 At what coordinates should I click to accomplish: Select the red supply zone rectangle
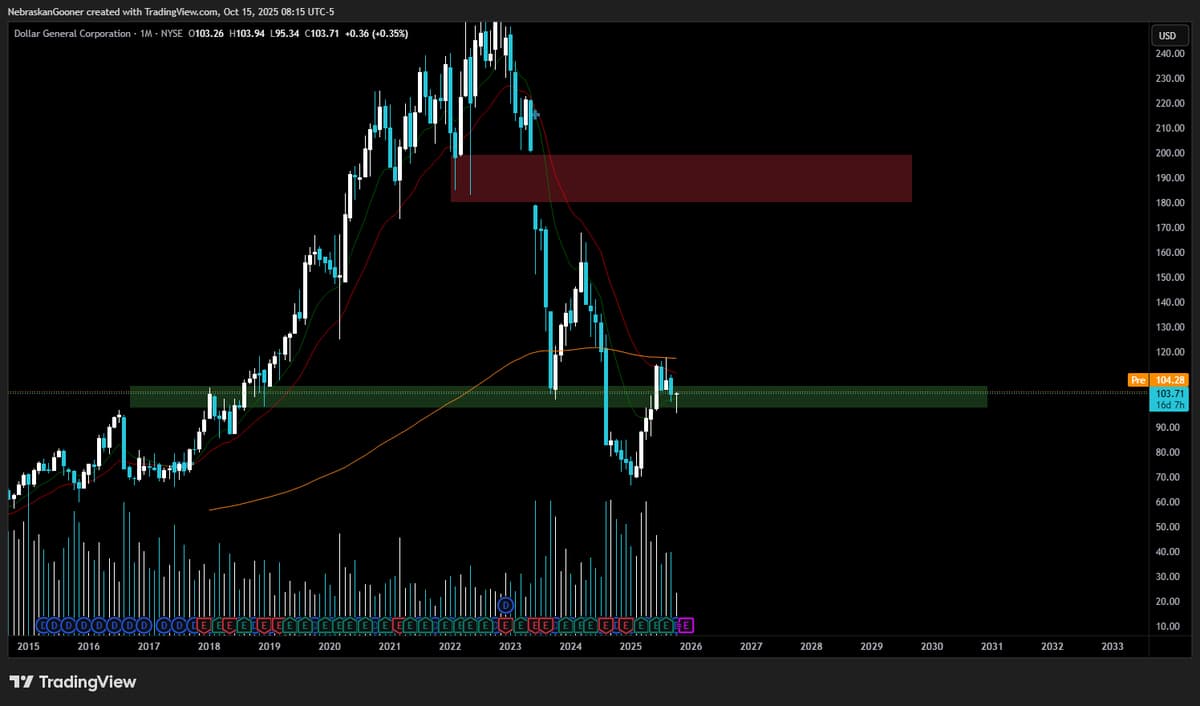[x=680, y=178]
